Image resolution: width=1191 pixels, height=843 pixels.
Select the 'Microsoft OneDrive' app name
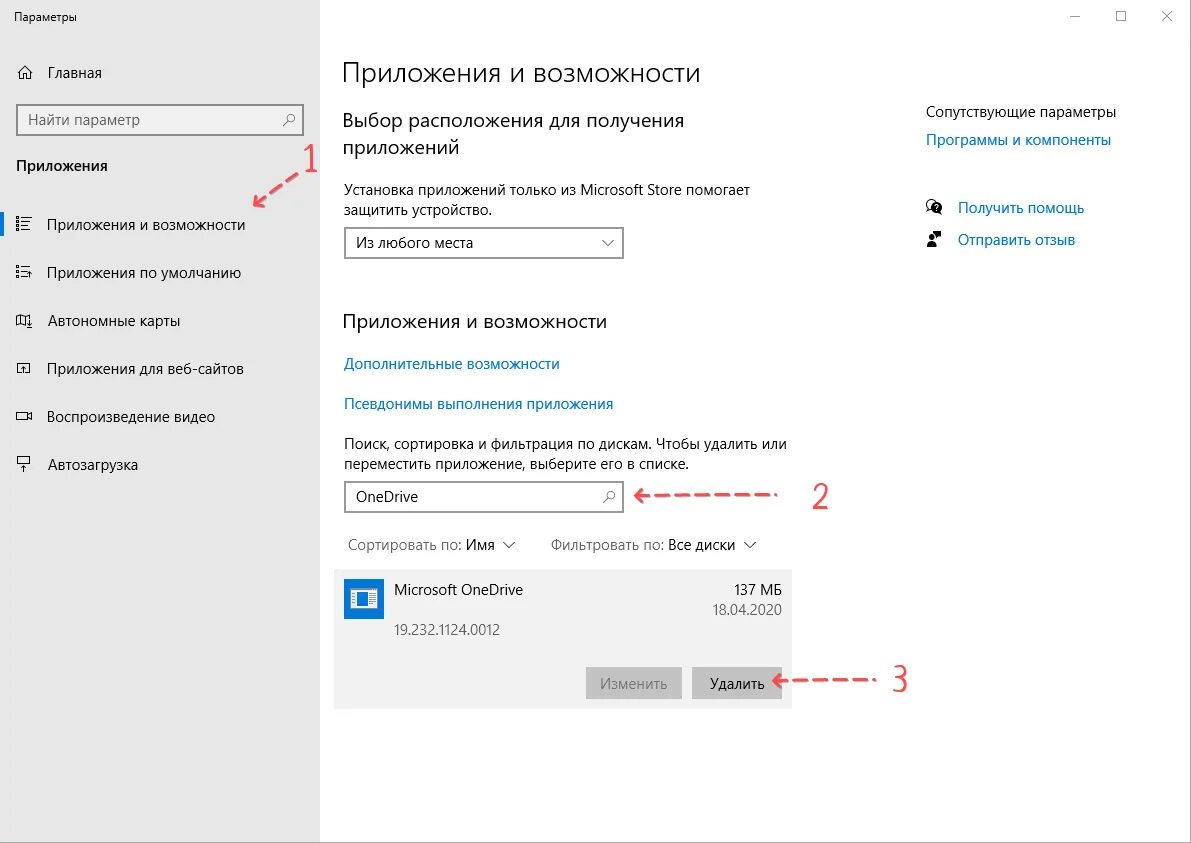pyautogui.click(x=458, y=589)
